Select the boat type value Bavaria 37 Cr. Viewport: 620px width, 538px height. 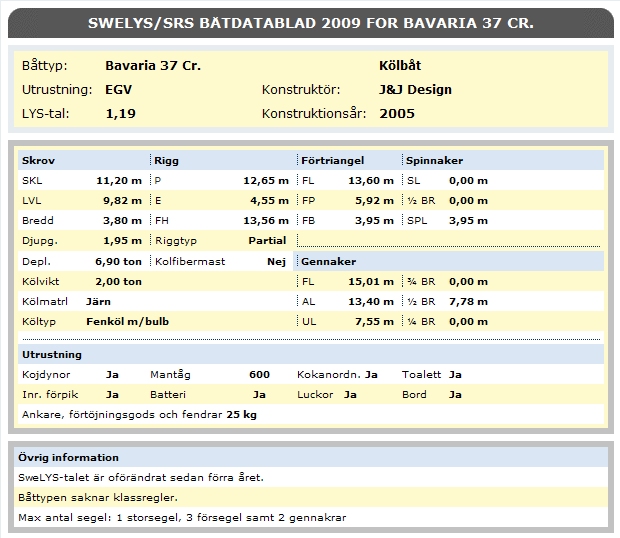153,66
